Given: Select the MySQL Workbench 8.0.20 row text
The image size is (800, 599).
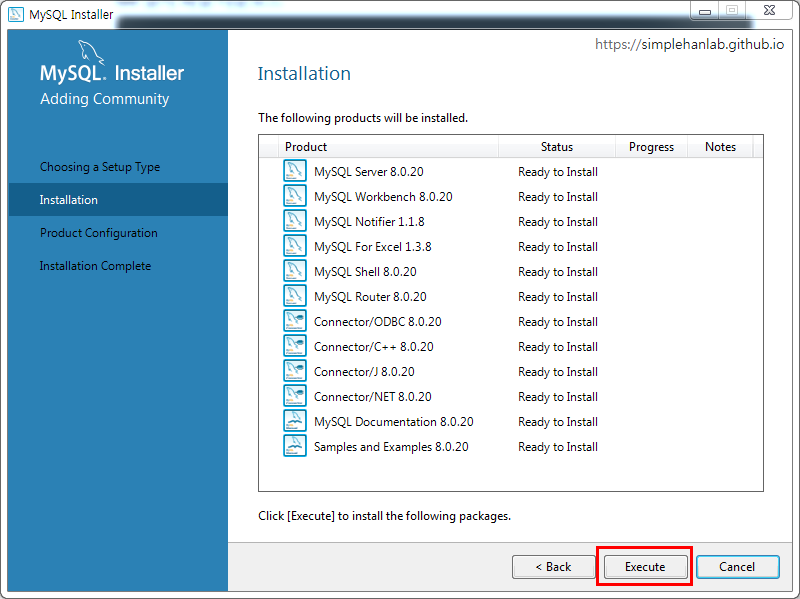Looking at the screenshot, I should tap(383, 197).
